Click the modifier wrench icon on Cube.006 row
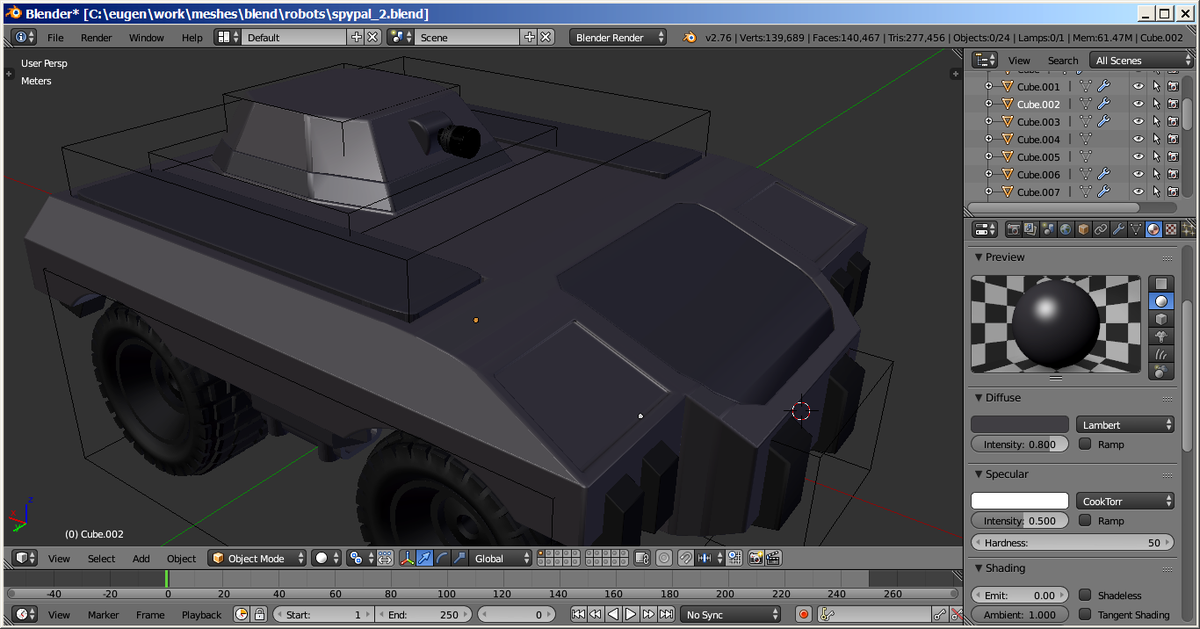The height and width of the screenshot is (629, 1200). coord(1104,174)
